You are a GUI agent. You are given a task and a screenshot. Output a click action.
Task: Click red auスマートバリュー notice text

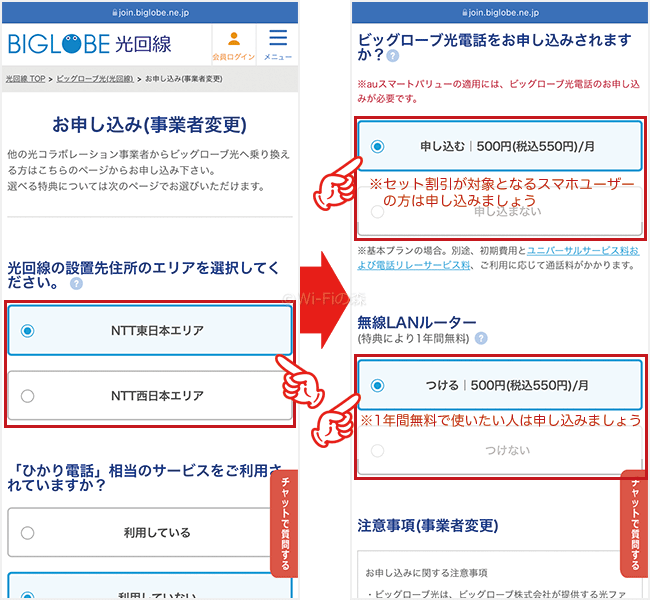(499, 91)
